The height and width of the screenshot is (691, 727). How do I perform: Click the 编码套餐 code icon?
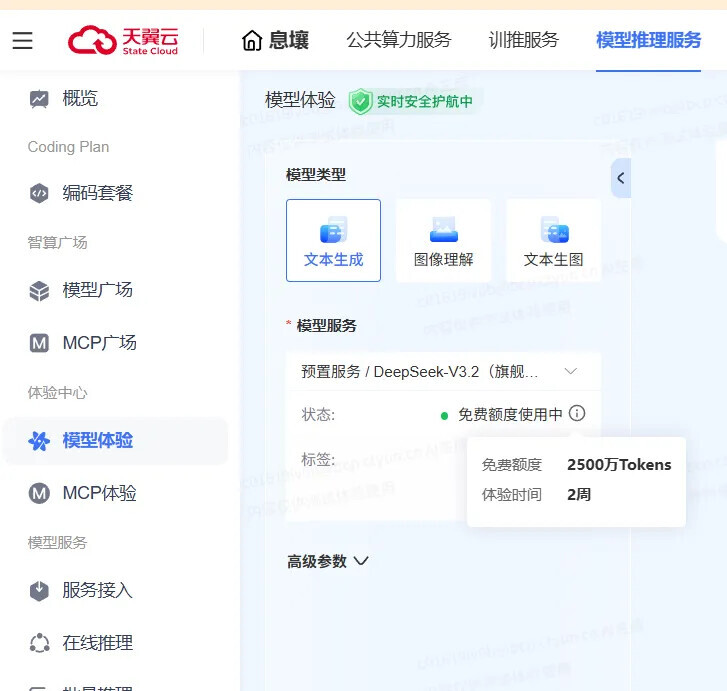(x=39, y=194)
